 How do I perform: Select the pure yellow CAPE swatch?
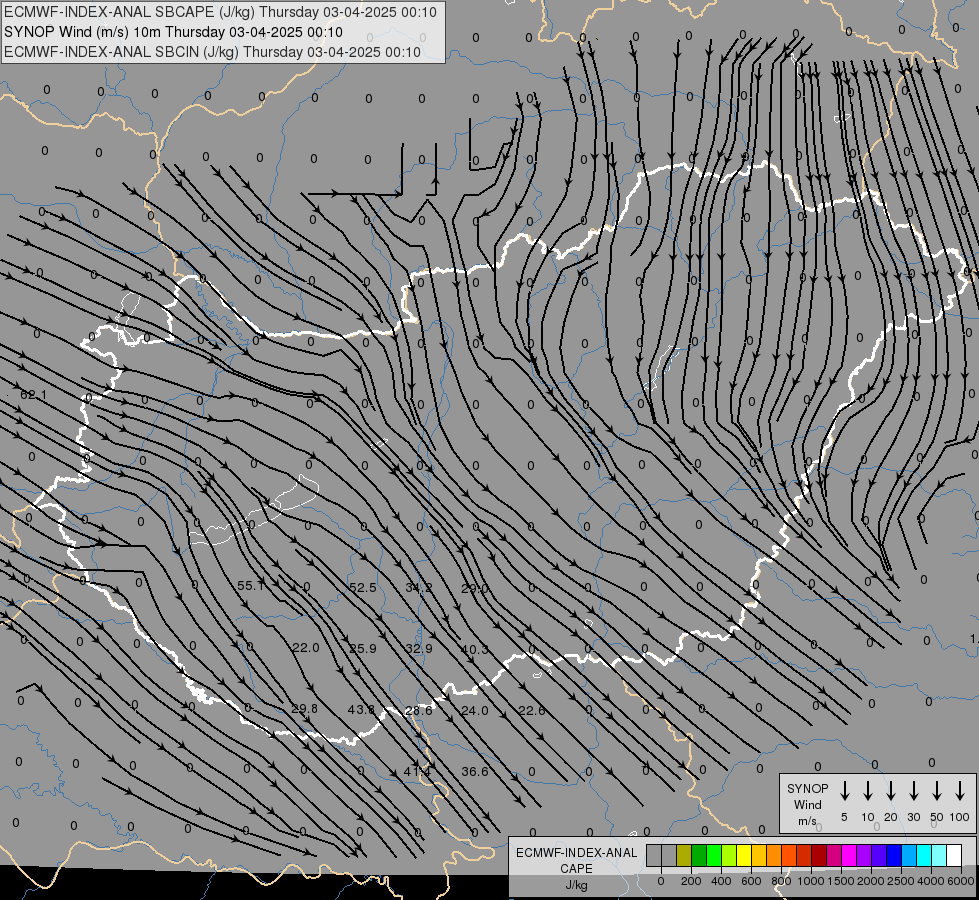click(744, 855)
